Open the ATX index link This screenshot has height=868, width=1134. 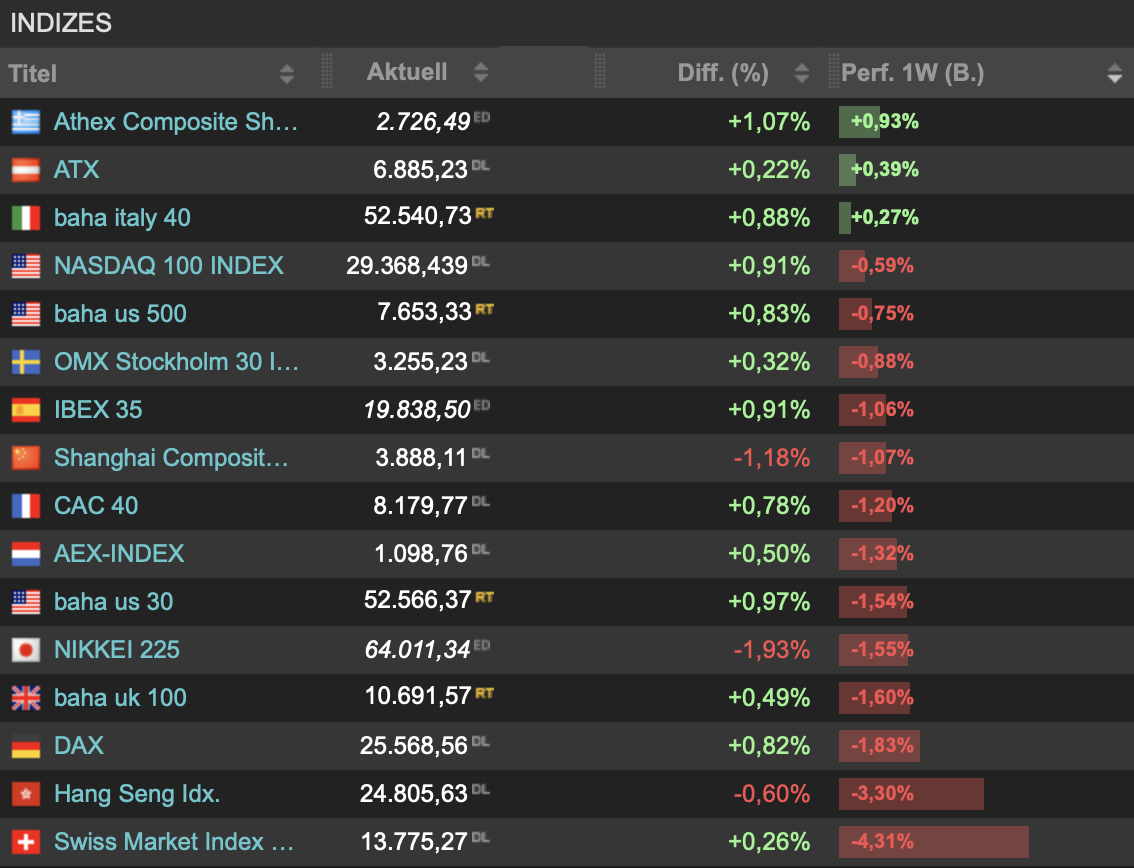(77, 170)
